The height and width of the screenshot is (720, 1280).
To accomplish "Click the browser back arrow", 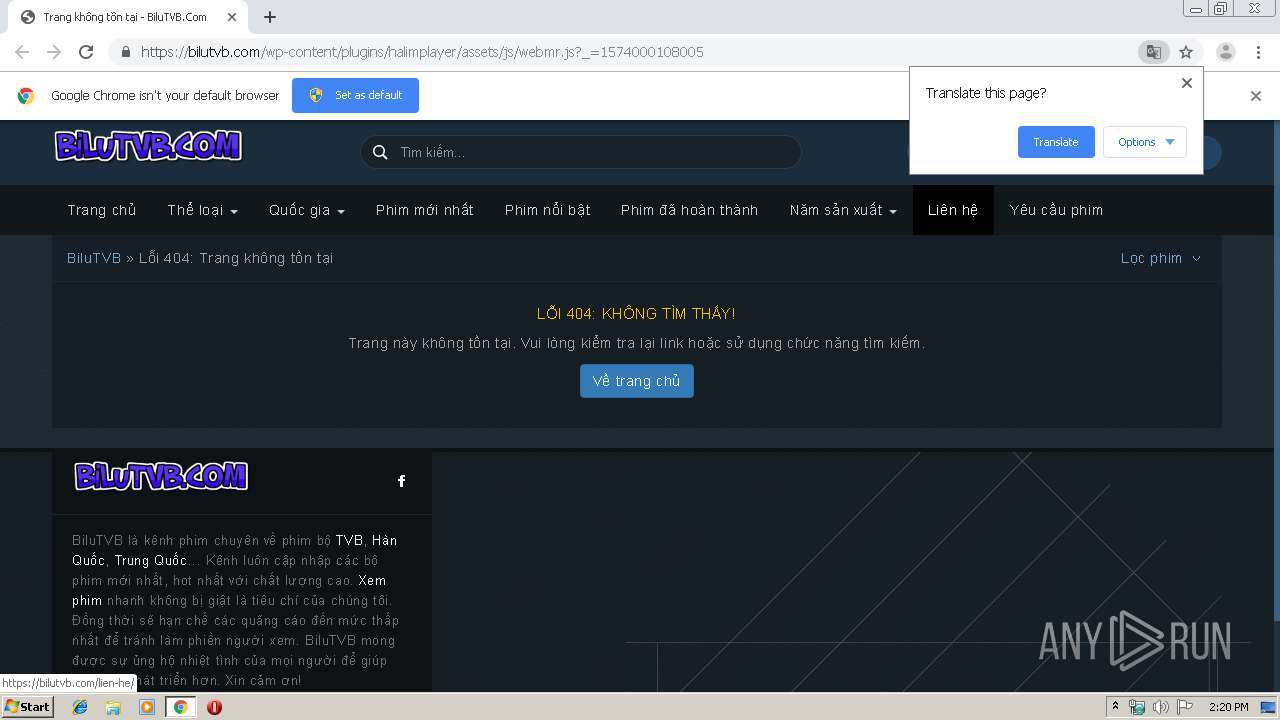I will [22, 52].
